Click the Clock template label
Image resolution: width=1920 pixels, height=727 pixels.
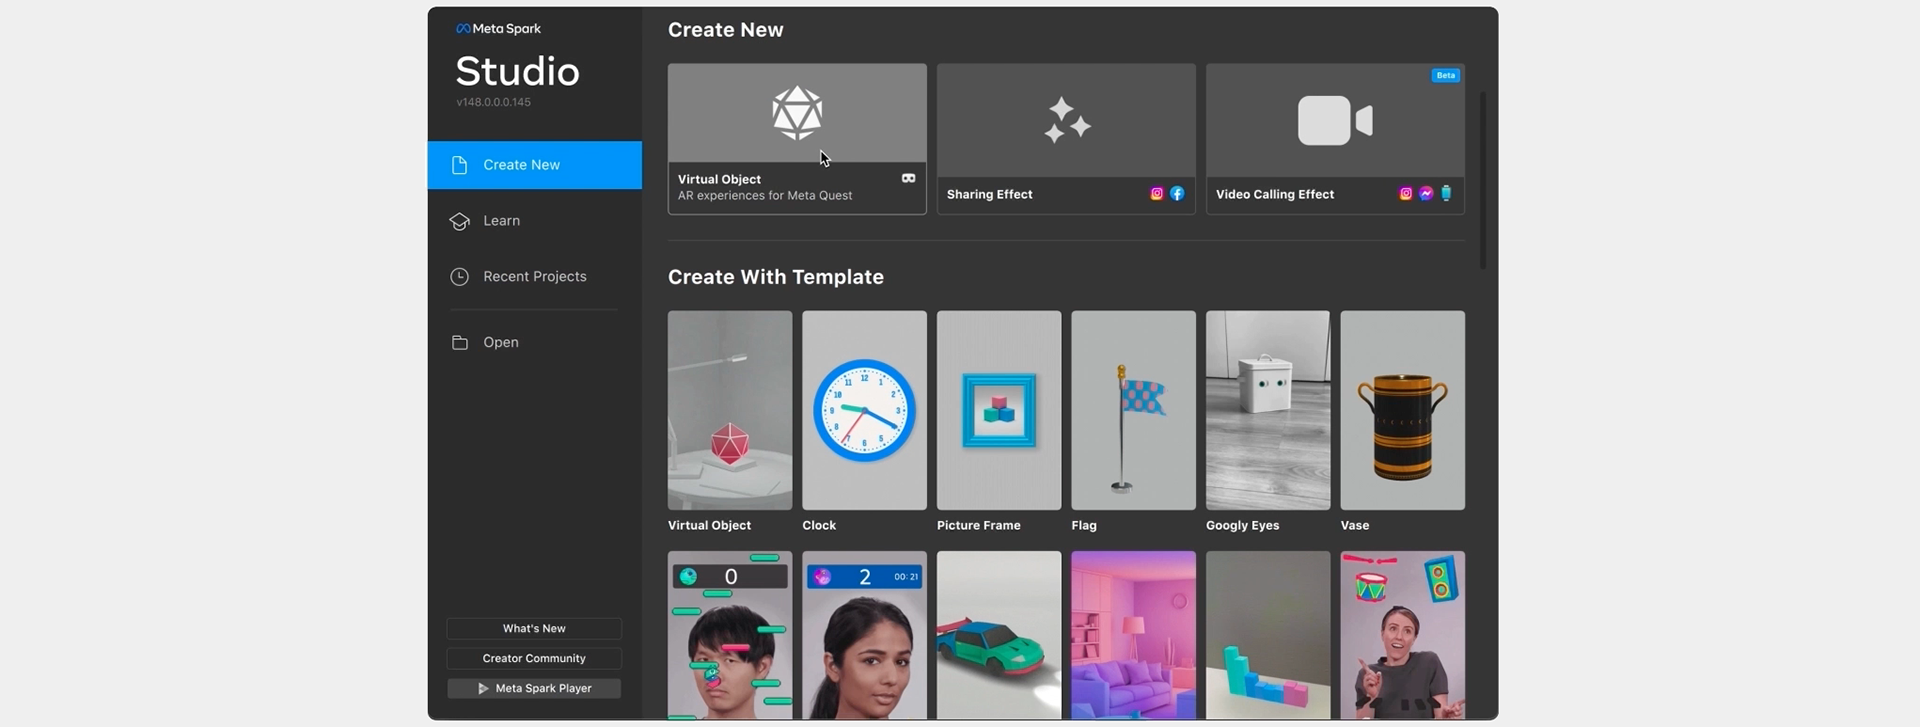pos(819,525)
